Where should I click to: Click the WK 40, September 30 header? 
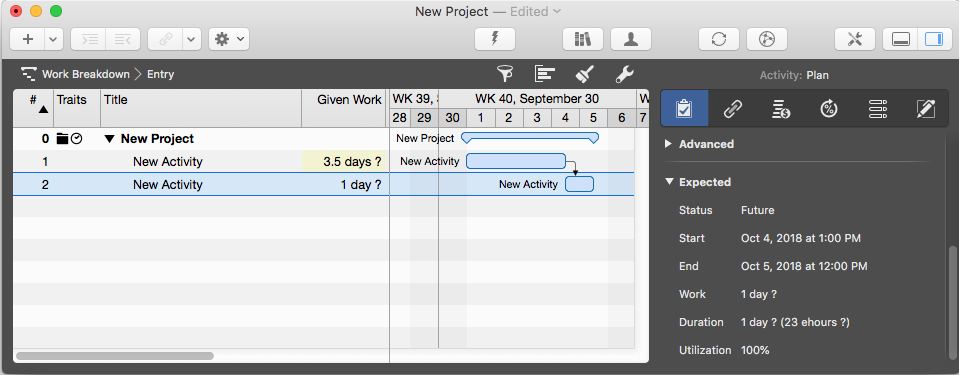tap(537, 99)
